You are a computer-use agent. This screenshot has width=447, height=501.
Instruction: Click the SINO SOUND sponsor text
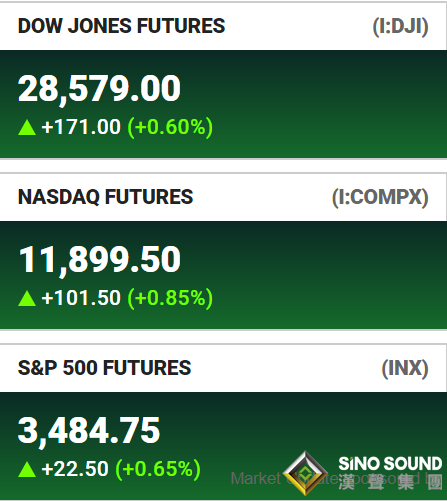tap(390, 464)
